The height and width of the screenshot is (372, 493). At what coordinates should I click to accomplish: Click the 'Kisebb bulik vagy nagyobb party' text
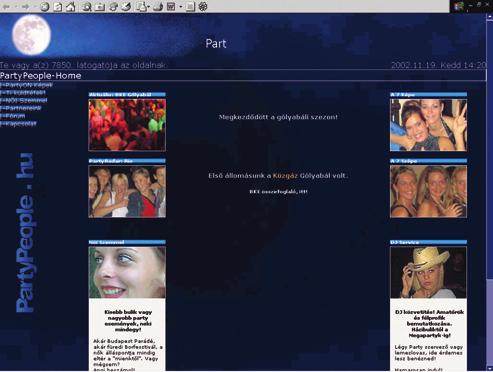point(128,321)
